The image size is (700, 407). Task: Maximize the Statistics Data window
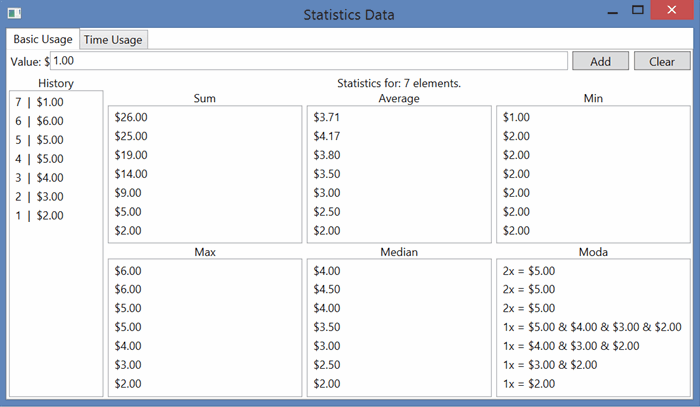click(638, 10)
